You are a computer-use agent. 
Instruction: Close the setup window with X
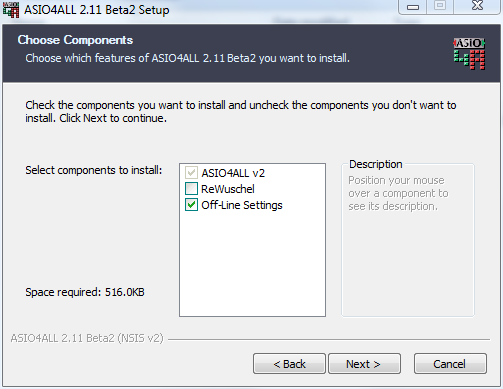click(477, 6)
